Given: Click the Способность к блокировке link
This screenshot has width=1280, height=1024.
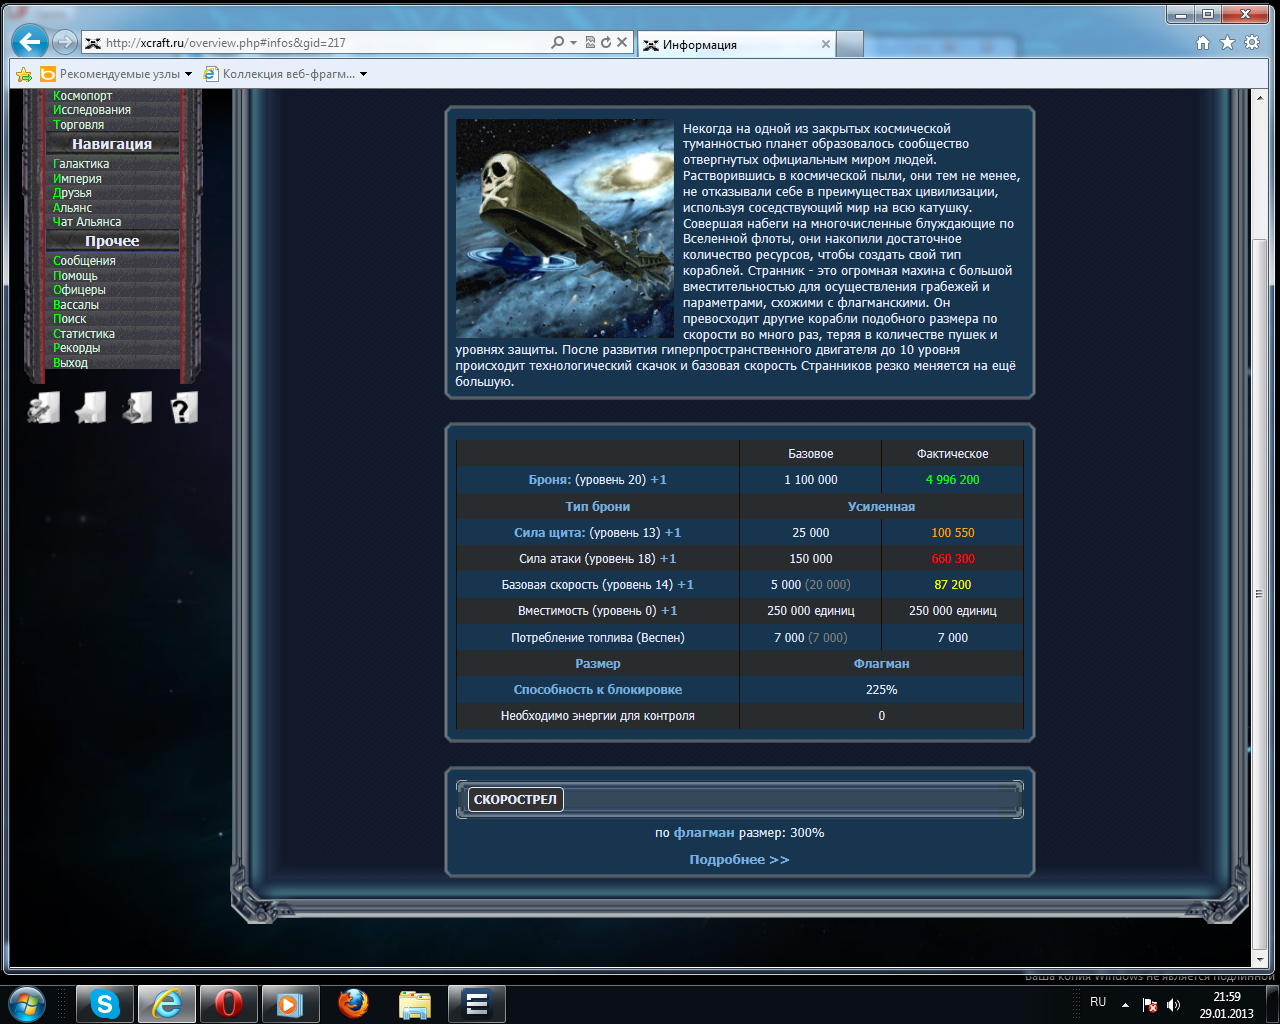Looking at the screenshot, I should click(x=598, y=690).
